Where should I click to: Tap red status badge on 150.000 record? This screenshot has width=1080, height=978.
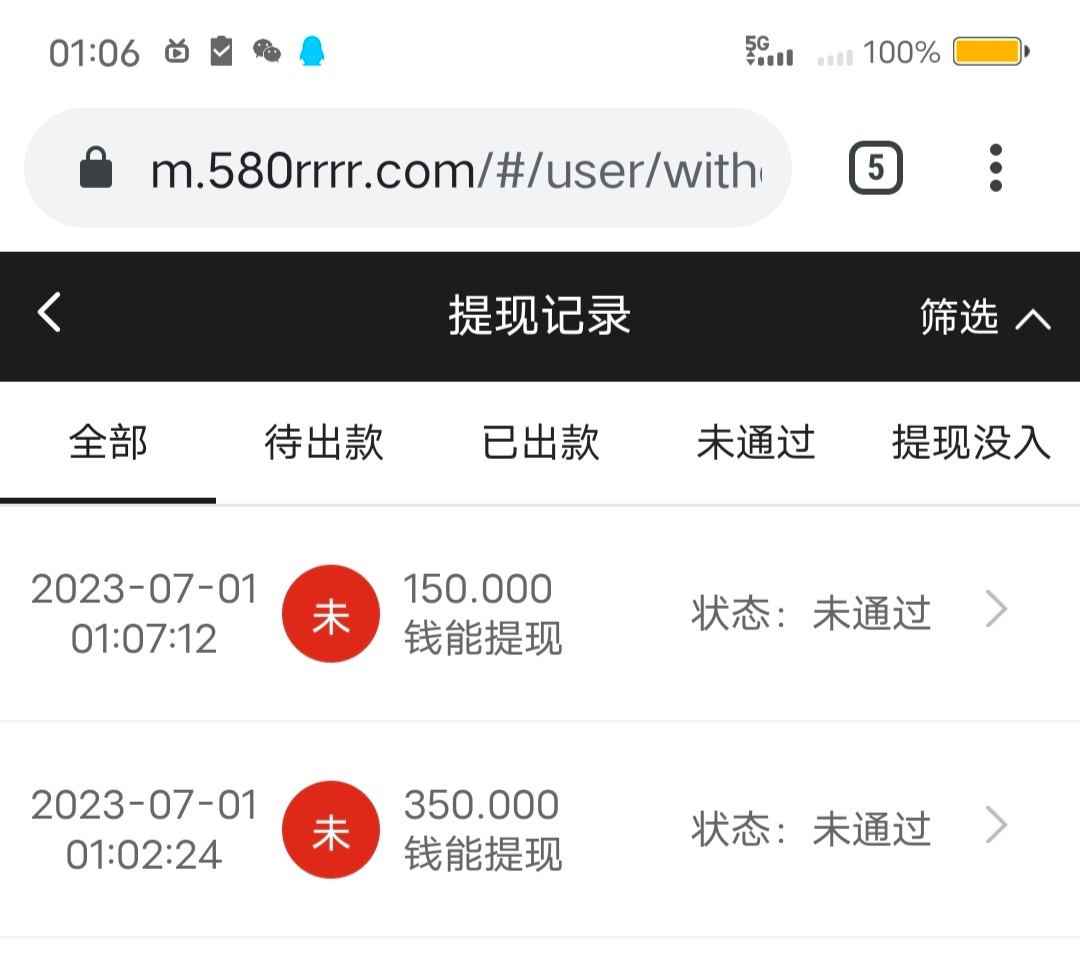click(331, 613)
